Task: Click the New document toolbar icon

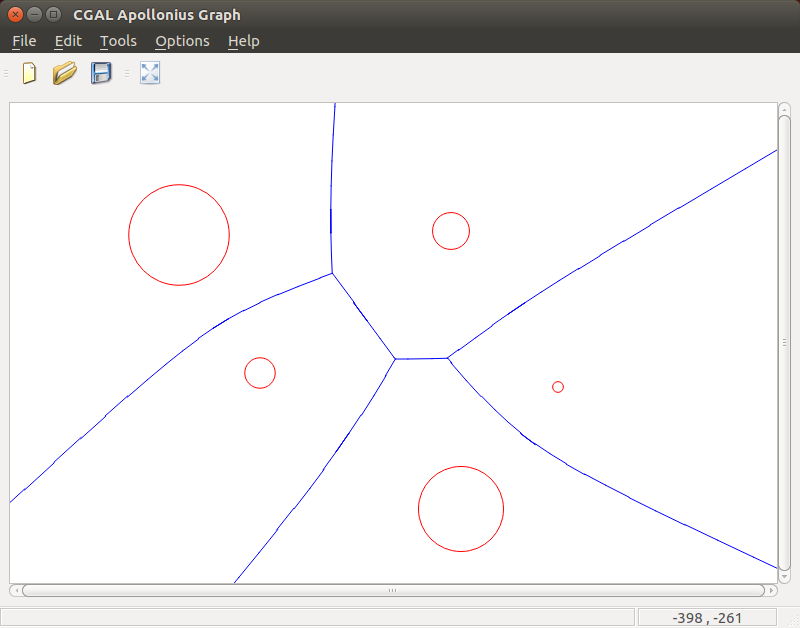Action: pos(29,73)
